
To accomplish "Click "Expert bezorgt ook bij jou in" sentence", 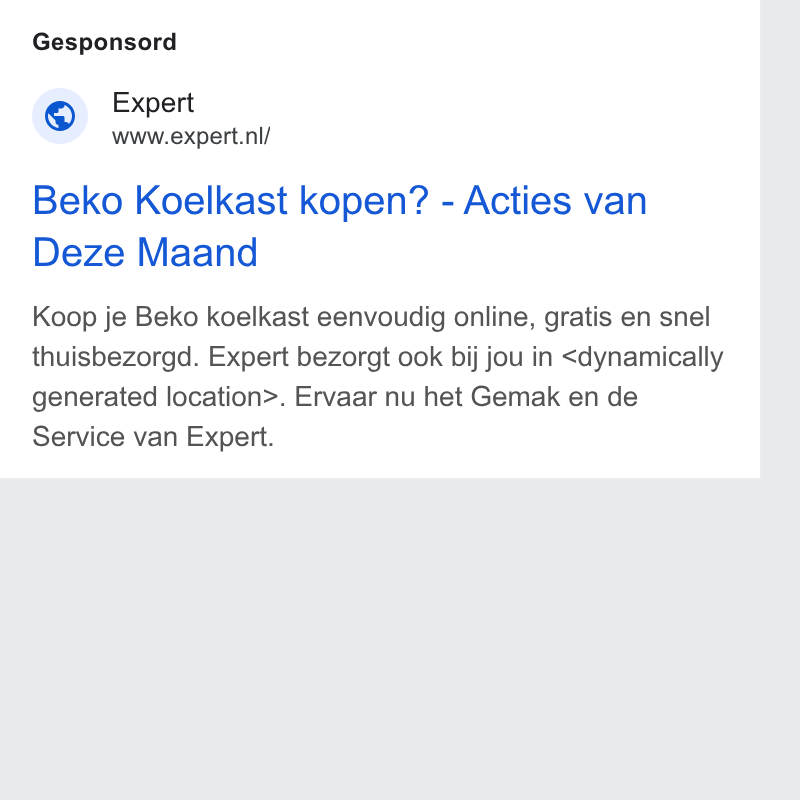I will pos(380,357).
